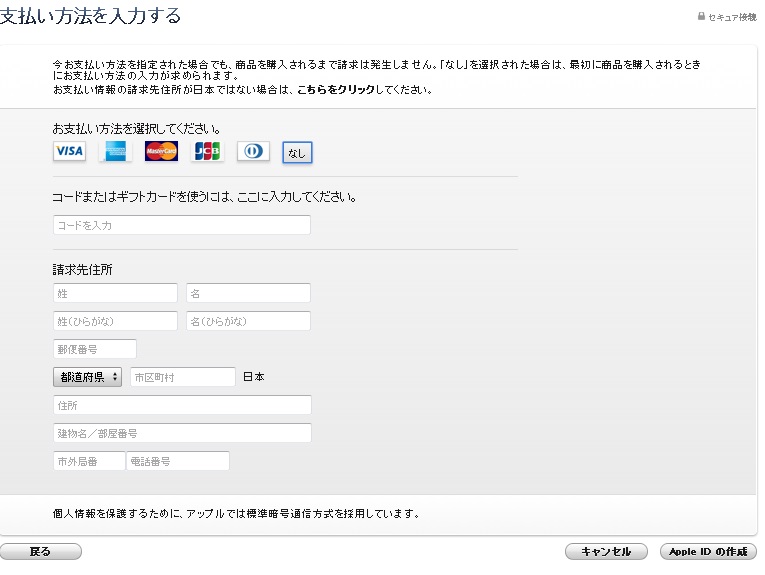This screenshot has height=575, width=765.
Task: Click the 姓 last name field
Action: click(115, 293)
